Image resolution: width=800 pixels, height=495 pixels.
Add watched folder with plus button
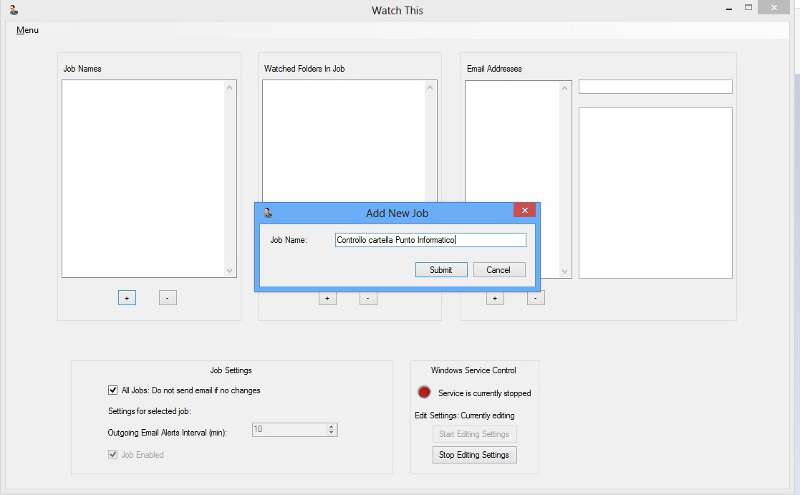(x=327, y=297)
